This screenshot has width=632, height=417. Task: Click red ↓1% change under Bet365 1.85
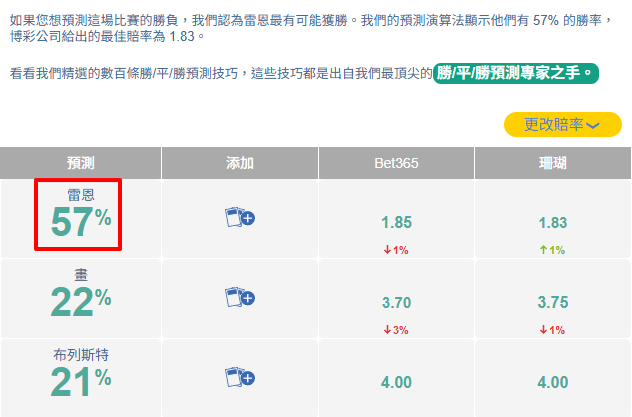396,250
